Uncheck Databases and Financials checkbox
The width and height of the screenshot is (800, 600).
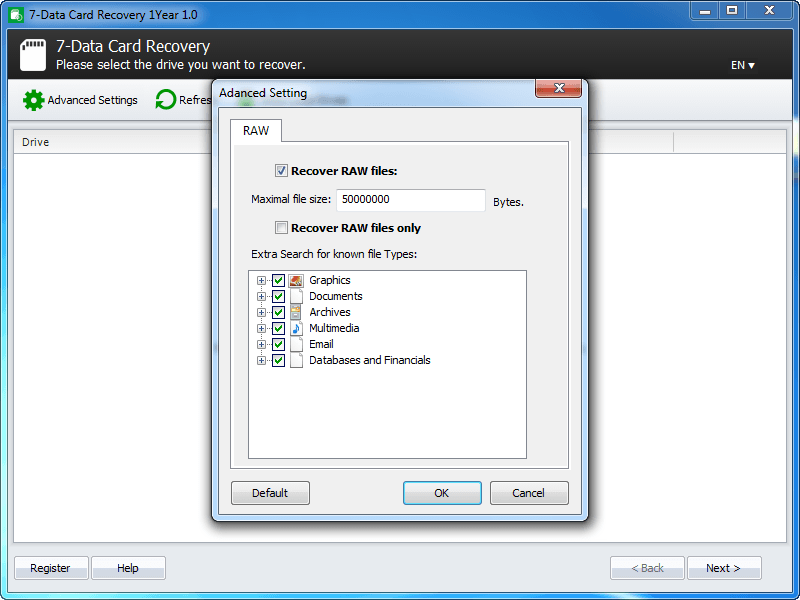pyautogui.click(x=278, y=360)
